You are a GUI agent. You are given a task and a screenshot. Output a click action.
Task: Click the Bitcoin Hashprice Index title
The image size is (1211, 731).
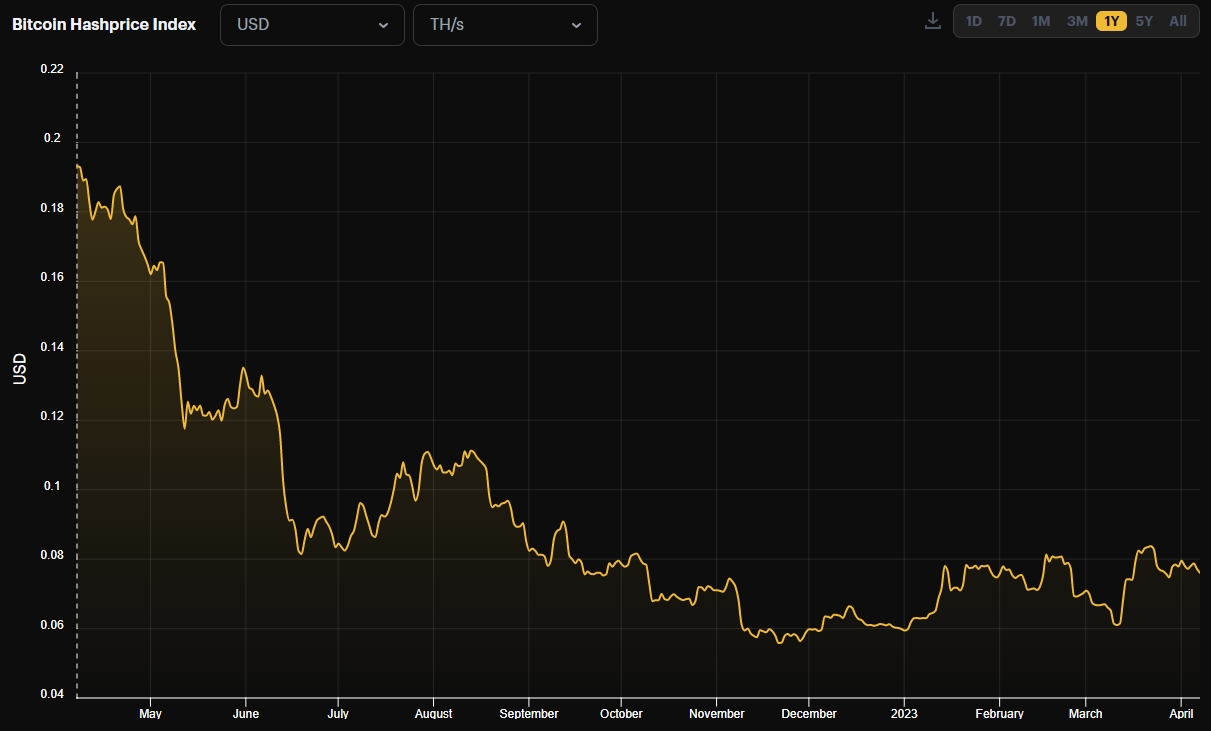(104, 24)
